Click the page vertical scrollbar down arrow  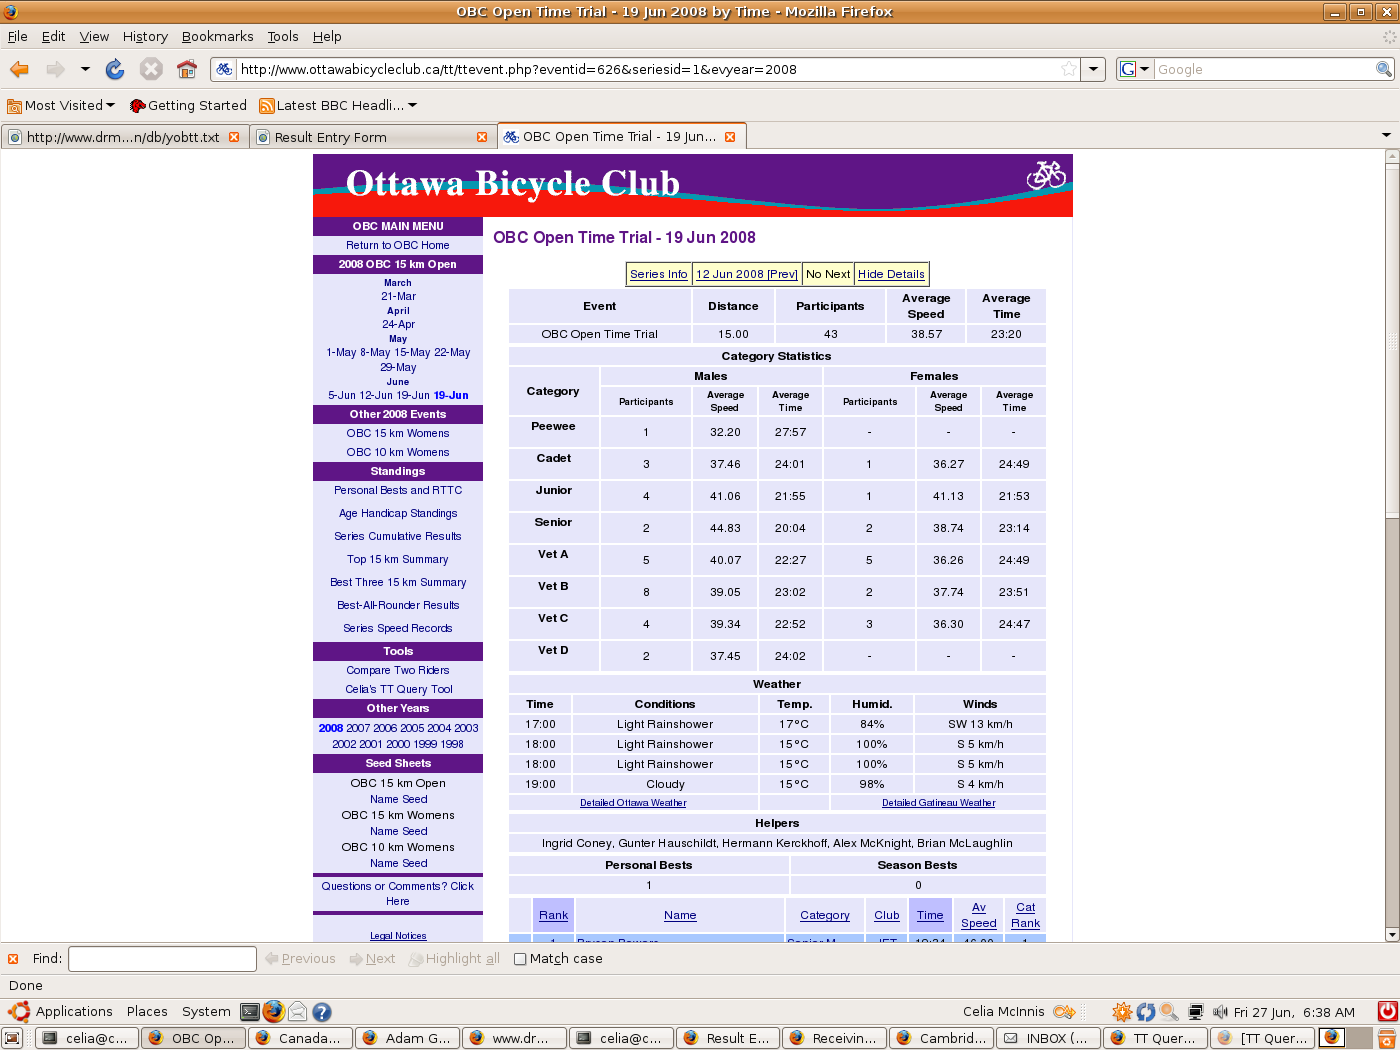pyautogui.click(x=1391, y=934)
